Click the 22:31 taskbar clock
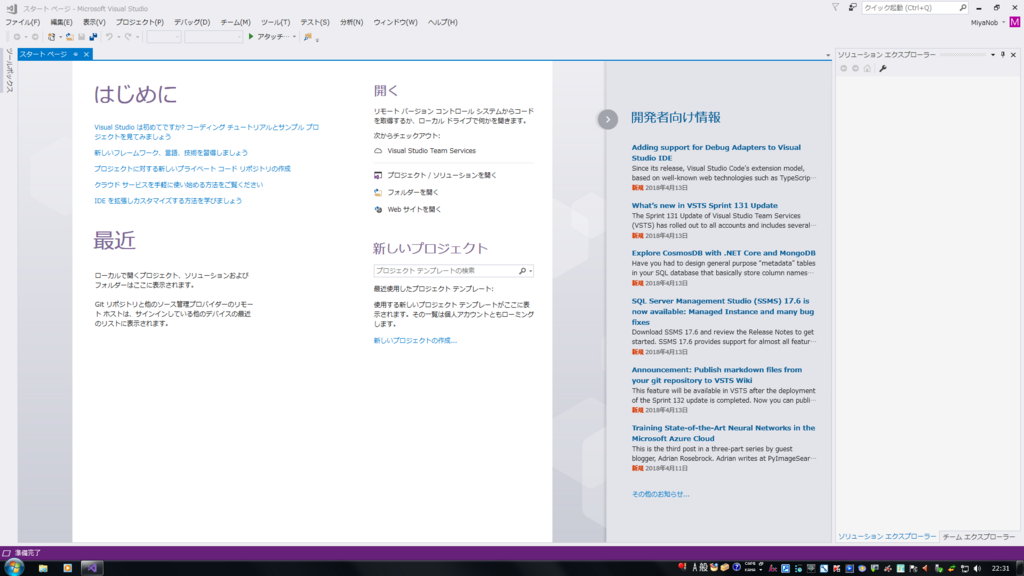 1000,569
